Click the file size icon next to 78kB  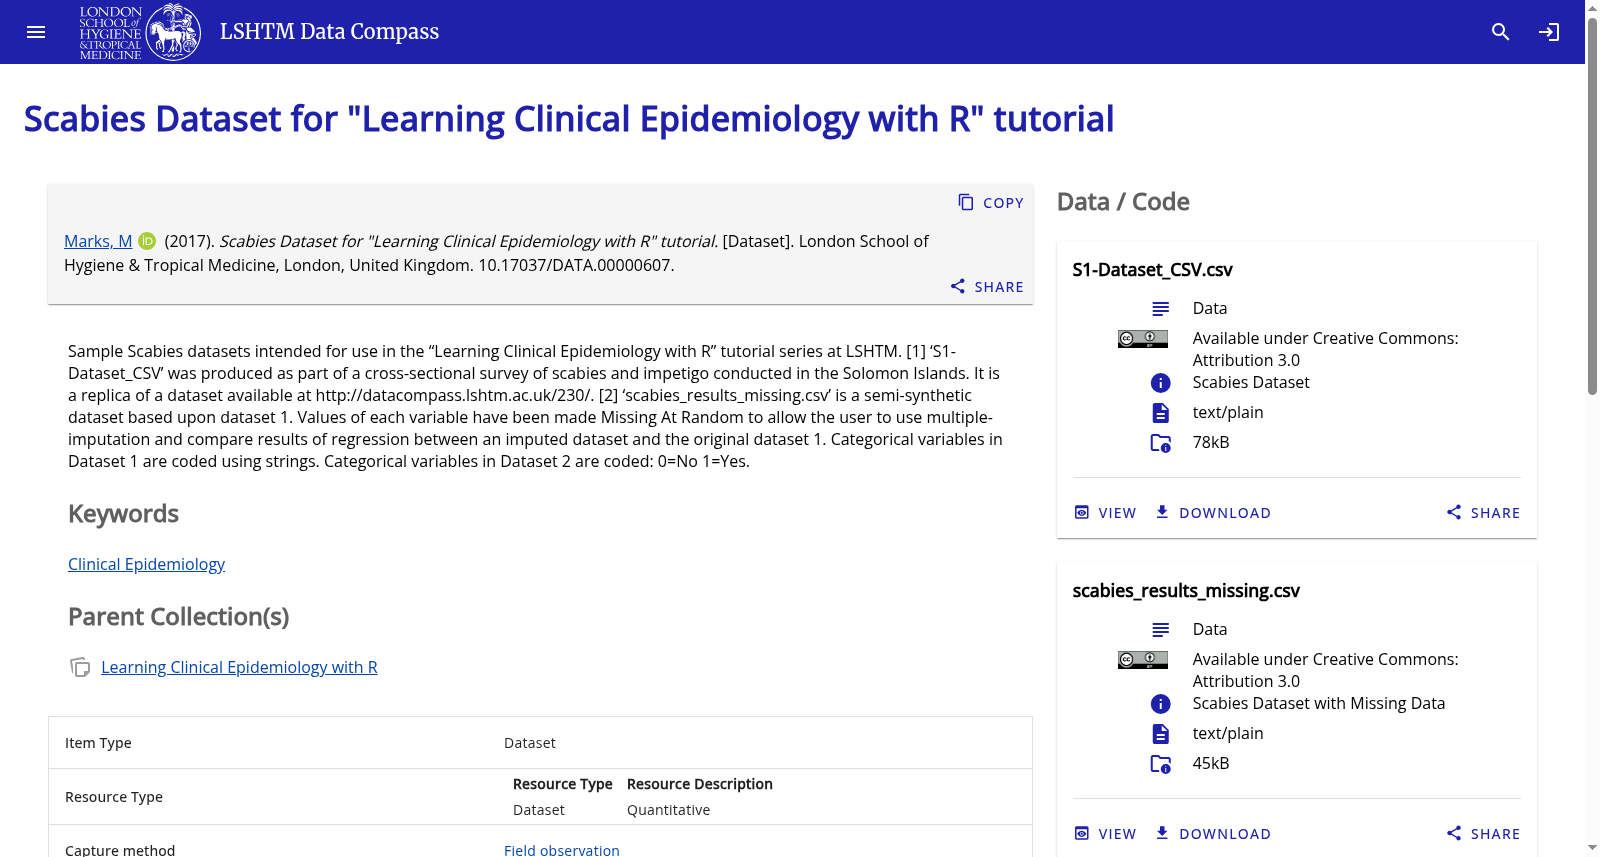(1160, 443)
